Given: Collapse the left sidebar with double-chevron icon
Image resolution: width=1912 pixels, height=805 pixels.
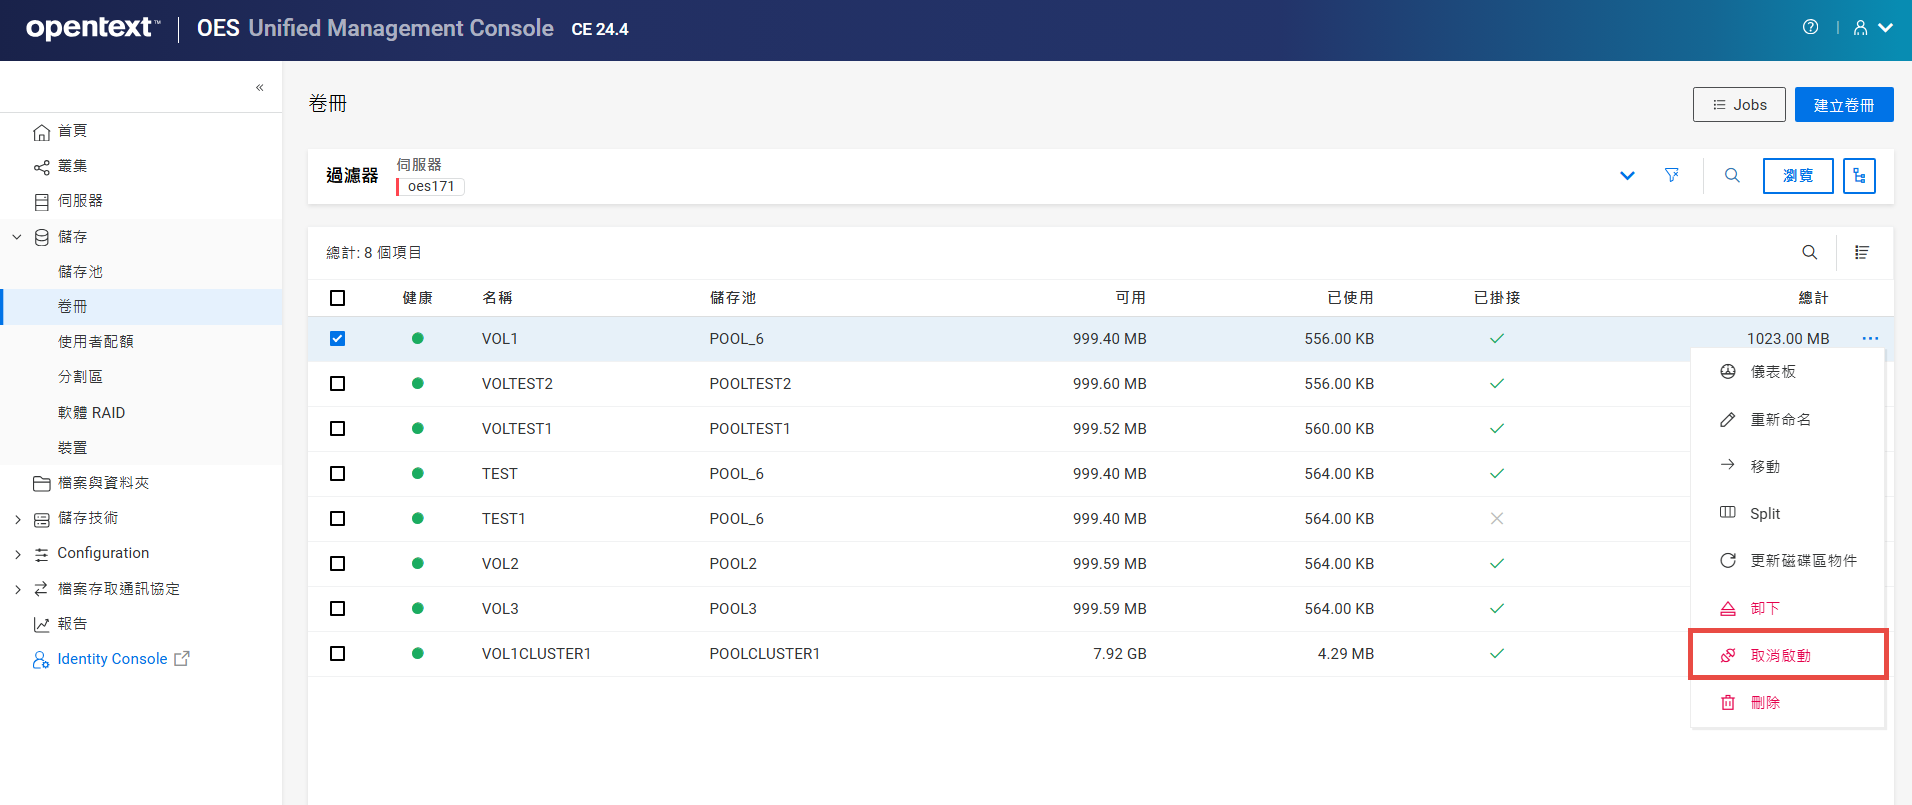Looking at the screenshot, I should pyautogui.click(x=259, y=88).
